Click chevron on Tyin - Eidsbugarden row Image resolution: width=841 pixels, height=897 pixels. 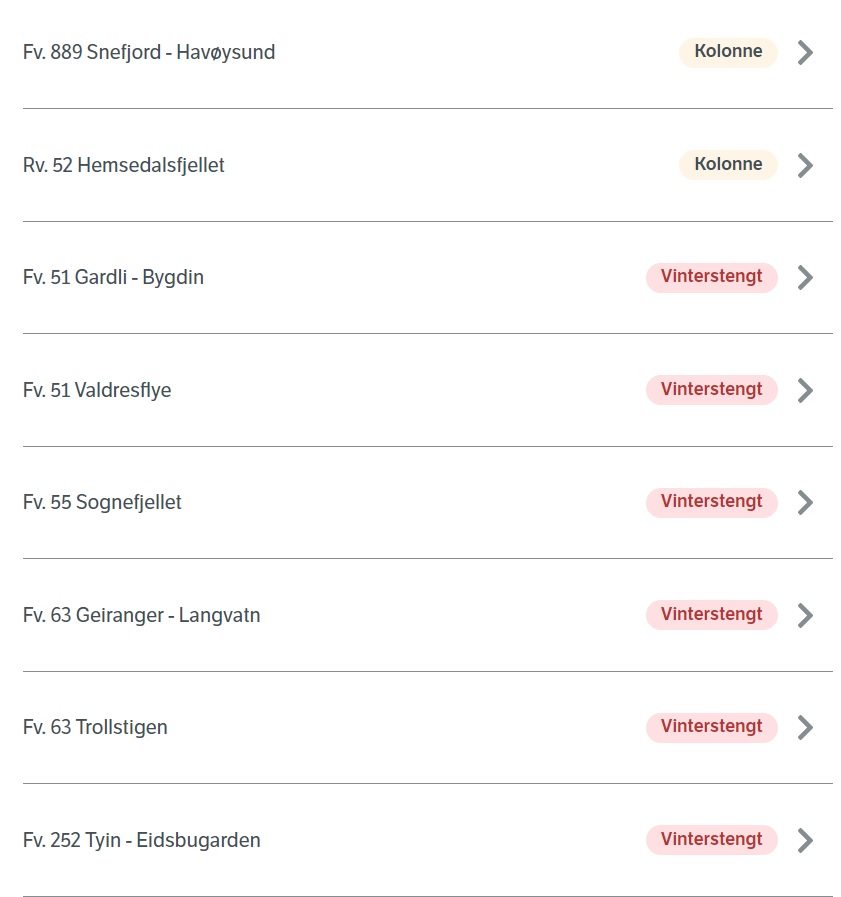[x=805, y=840]
